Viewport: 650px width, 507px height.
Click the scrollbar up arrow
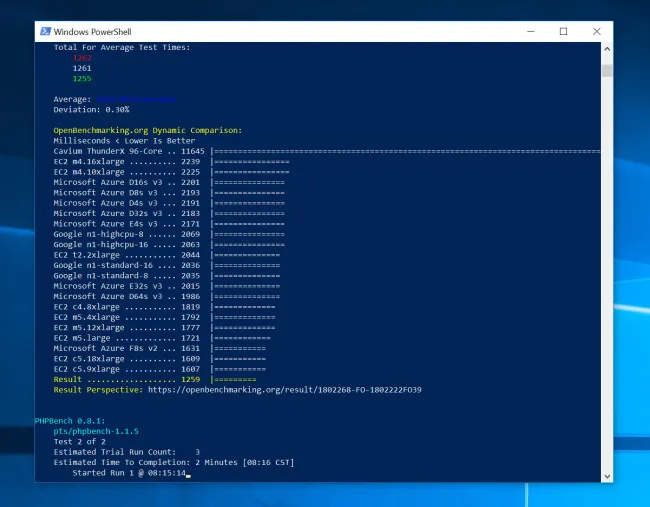607,49
